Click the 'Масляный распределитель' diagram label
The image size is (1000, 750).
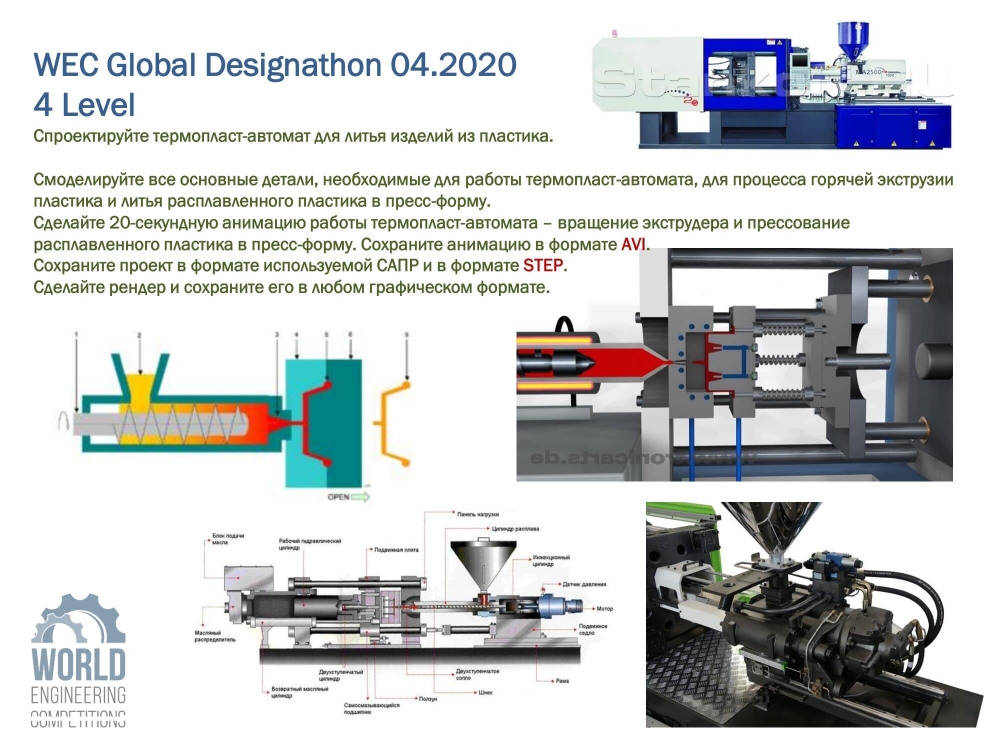[215, 636]
